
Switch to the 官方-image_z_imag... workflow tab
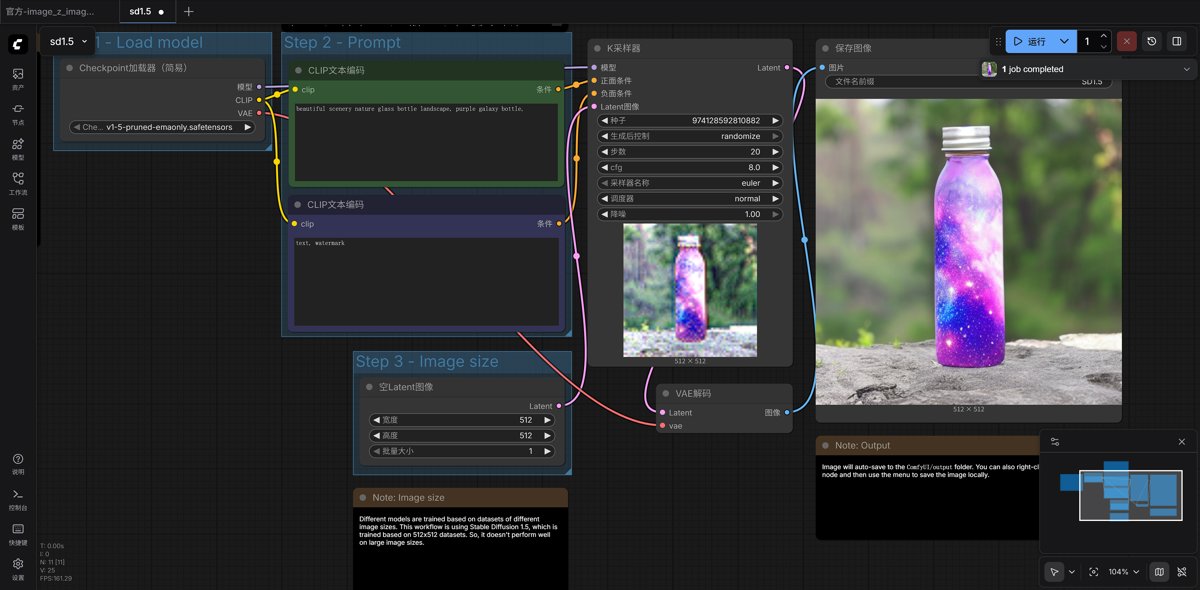click(50, 12)
